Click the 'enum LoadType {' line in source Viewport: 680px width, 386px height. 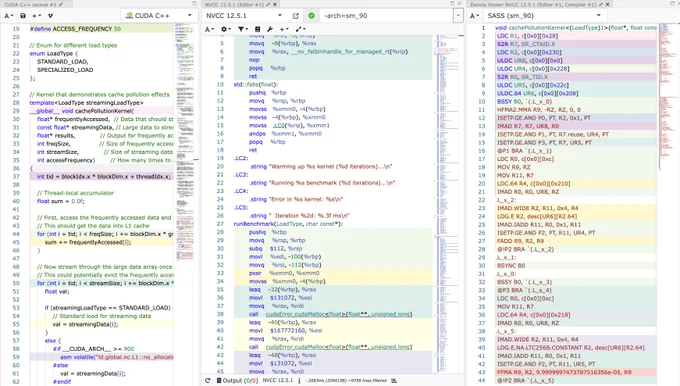point(54,53)
